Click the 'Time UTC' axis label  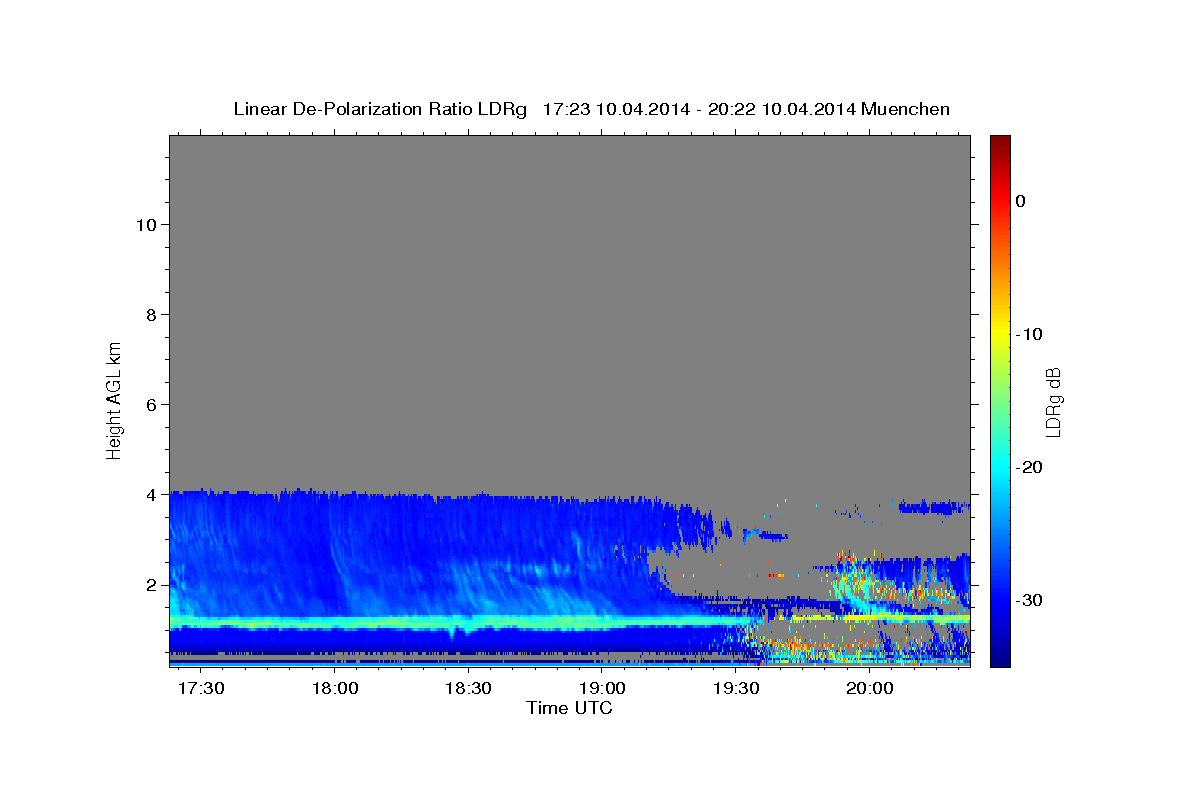click(569, 708)
